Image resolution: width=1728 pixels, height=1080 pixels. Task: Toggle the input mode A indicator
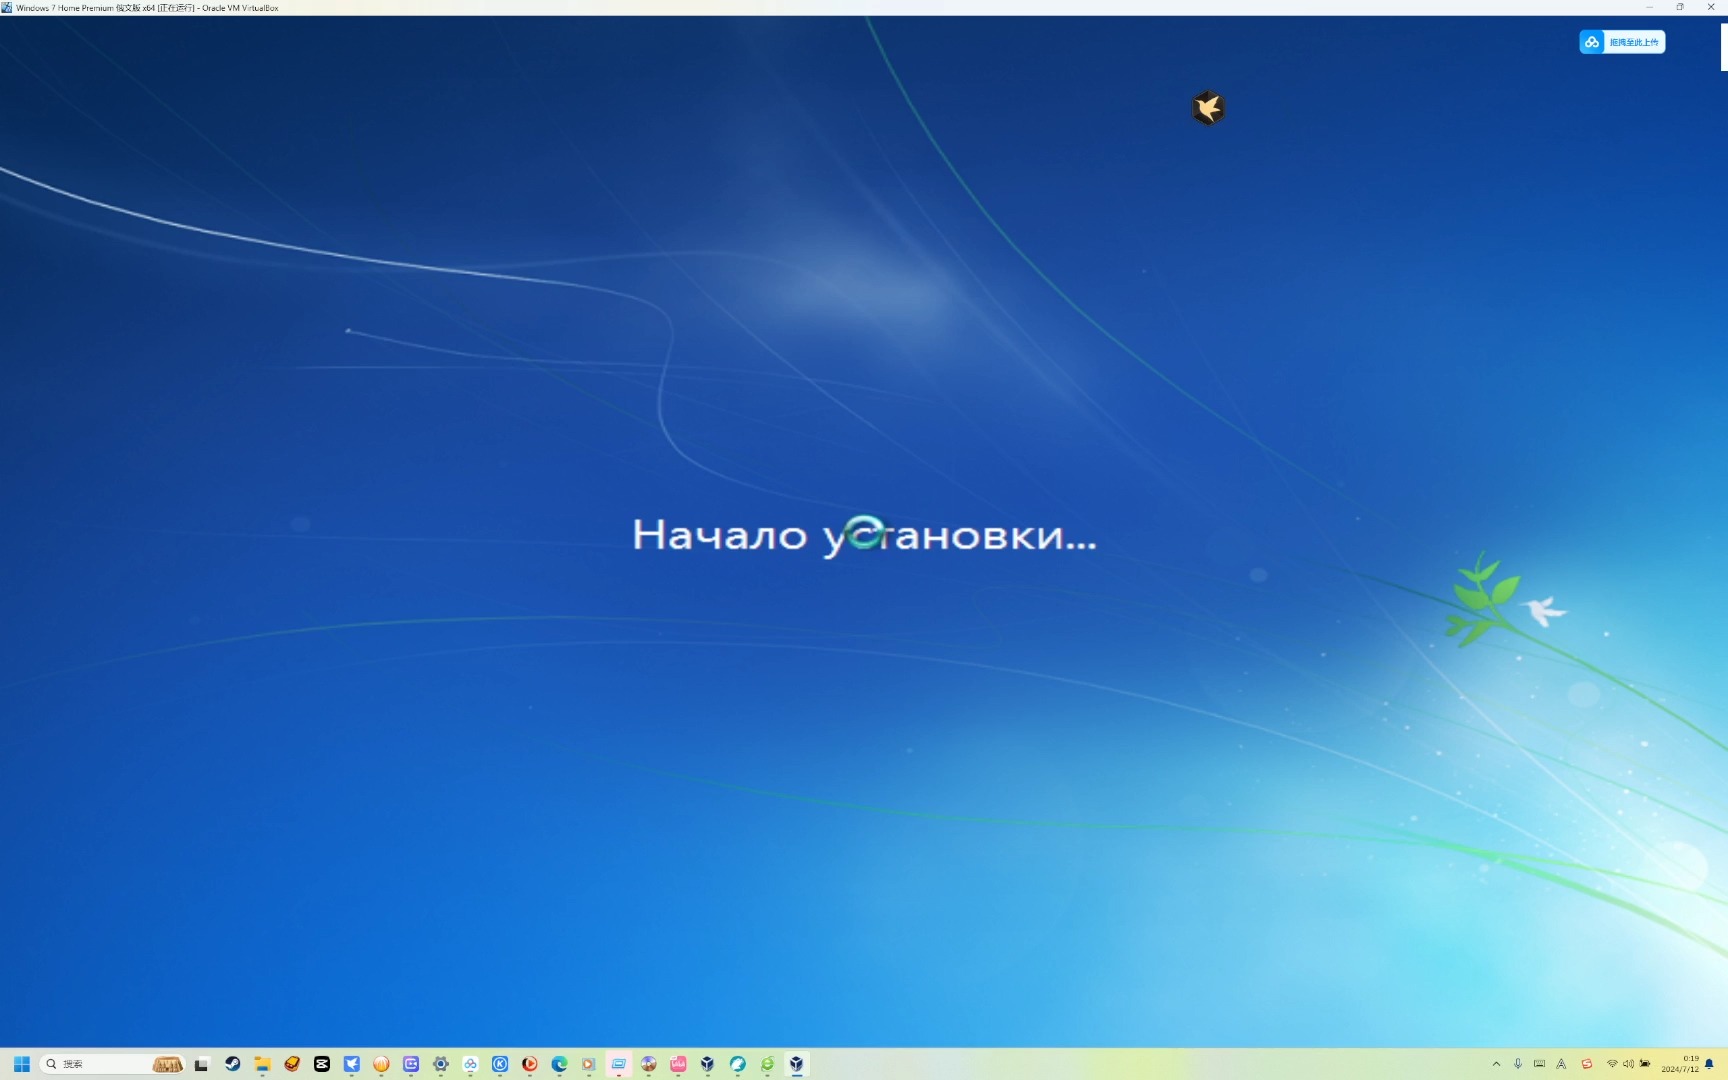(1561, 1064)
